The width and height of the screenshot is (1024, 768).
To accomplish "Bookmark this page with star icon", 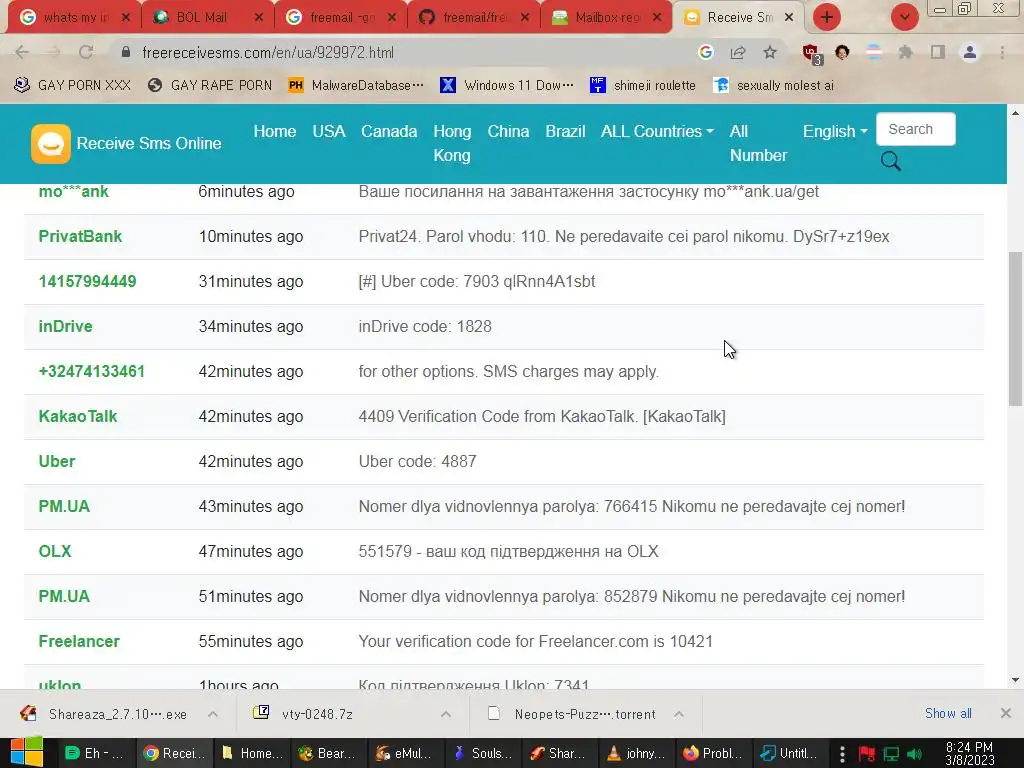I will 770,52.
